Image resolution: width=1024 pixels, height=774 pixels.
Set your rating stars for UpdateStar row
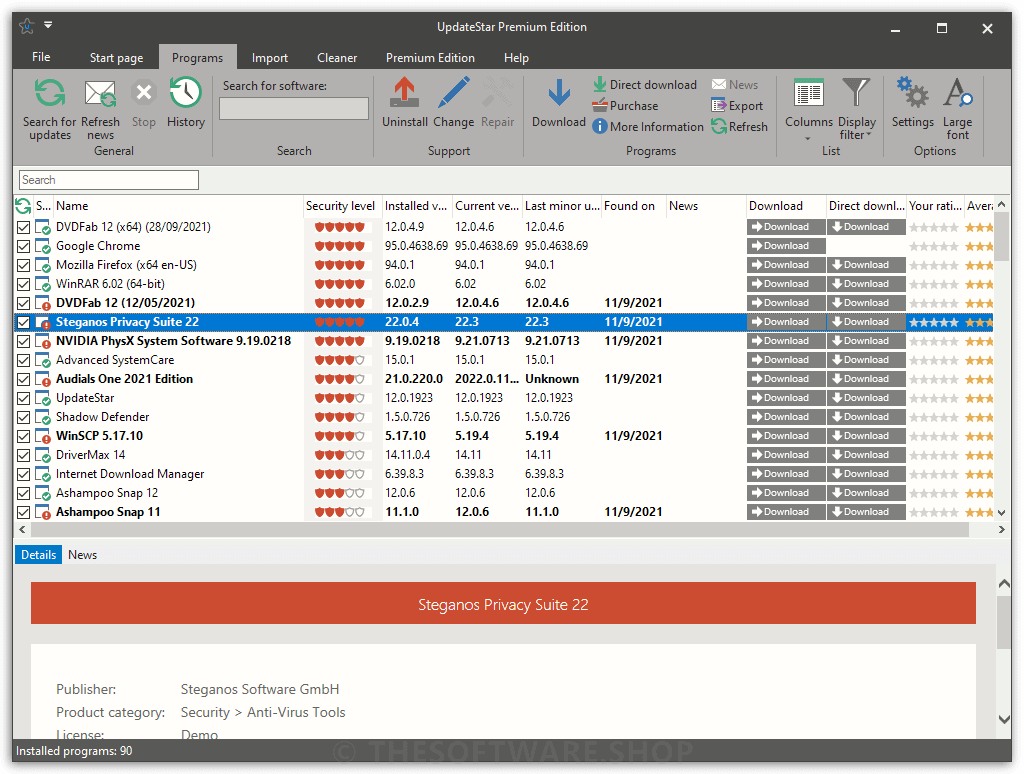click(934, 398)
